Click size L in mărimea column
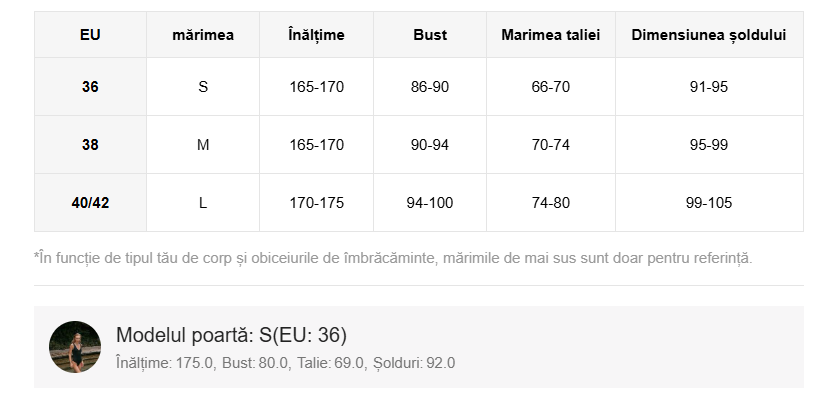 203,203
